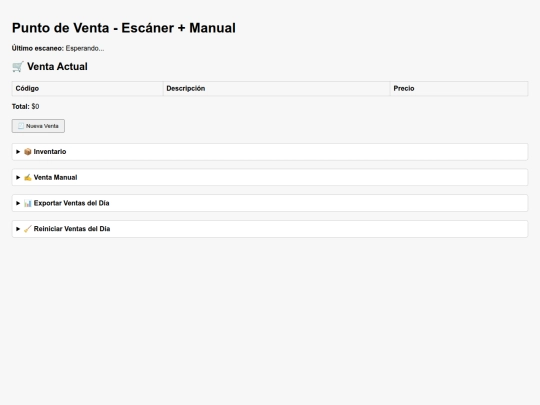
Task: Click the Código column header
Action: (x=87, y=89)
